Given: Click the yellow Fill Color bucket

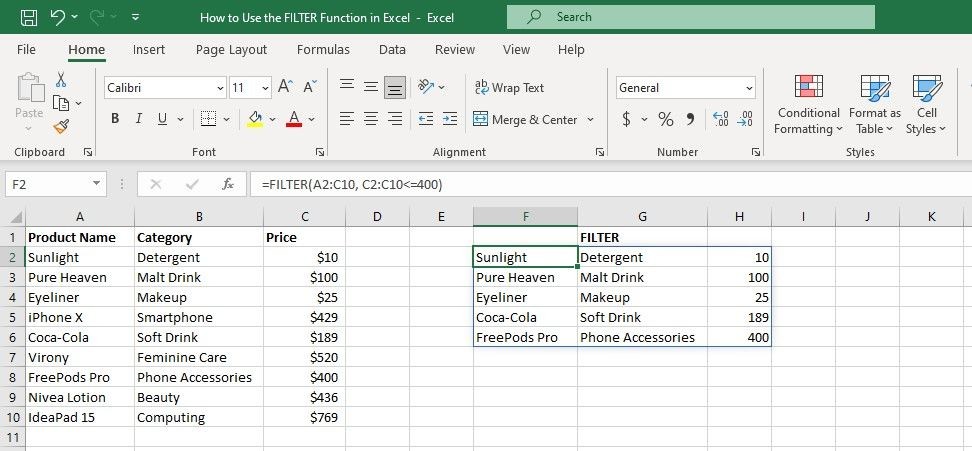Looking at the screenshot, I should pyautogui.click(x=255, y=119).
